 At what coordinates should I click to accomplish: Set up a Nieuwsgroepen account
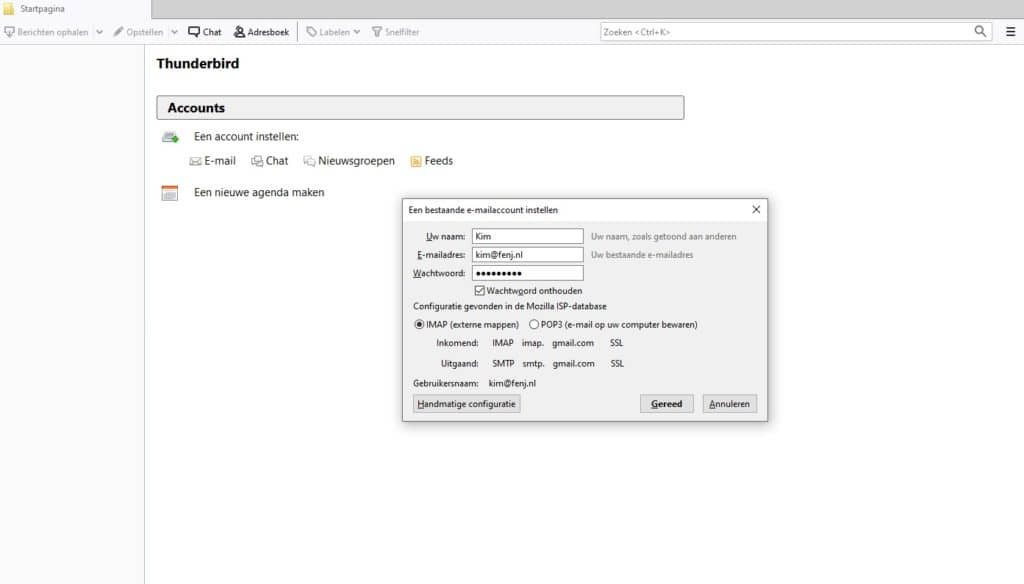pos(348,161)
